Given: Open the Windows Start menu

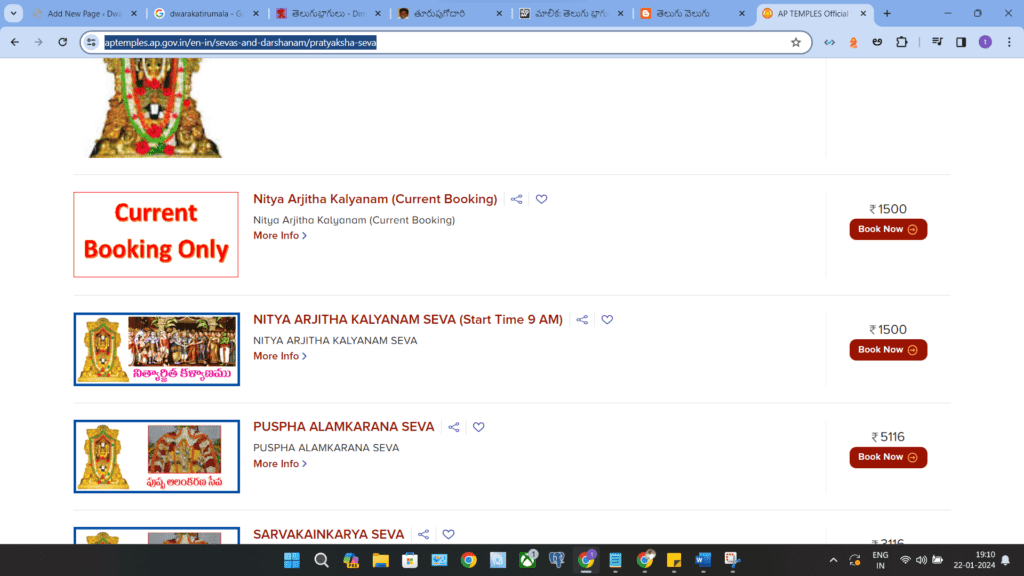Looking at the screenshot, I should [292, 560].
